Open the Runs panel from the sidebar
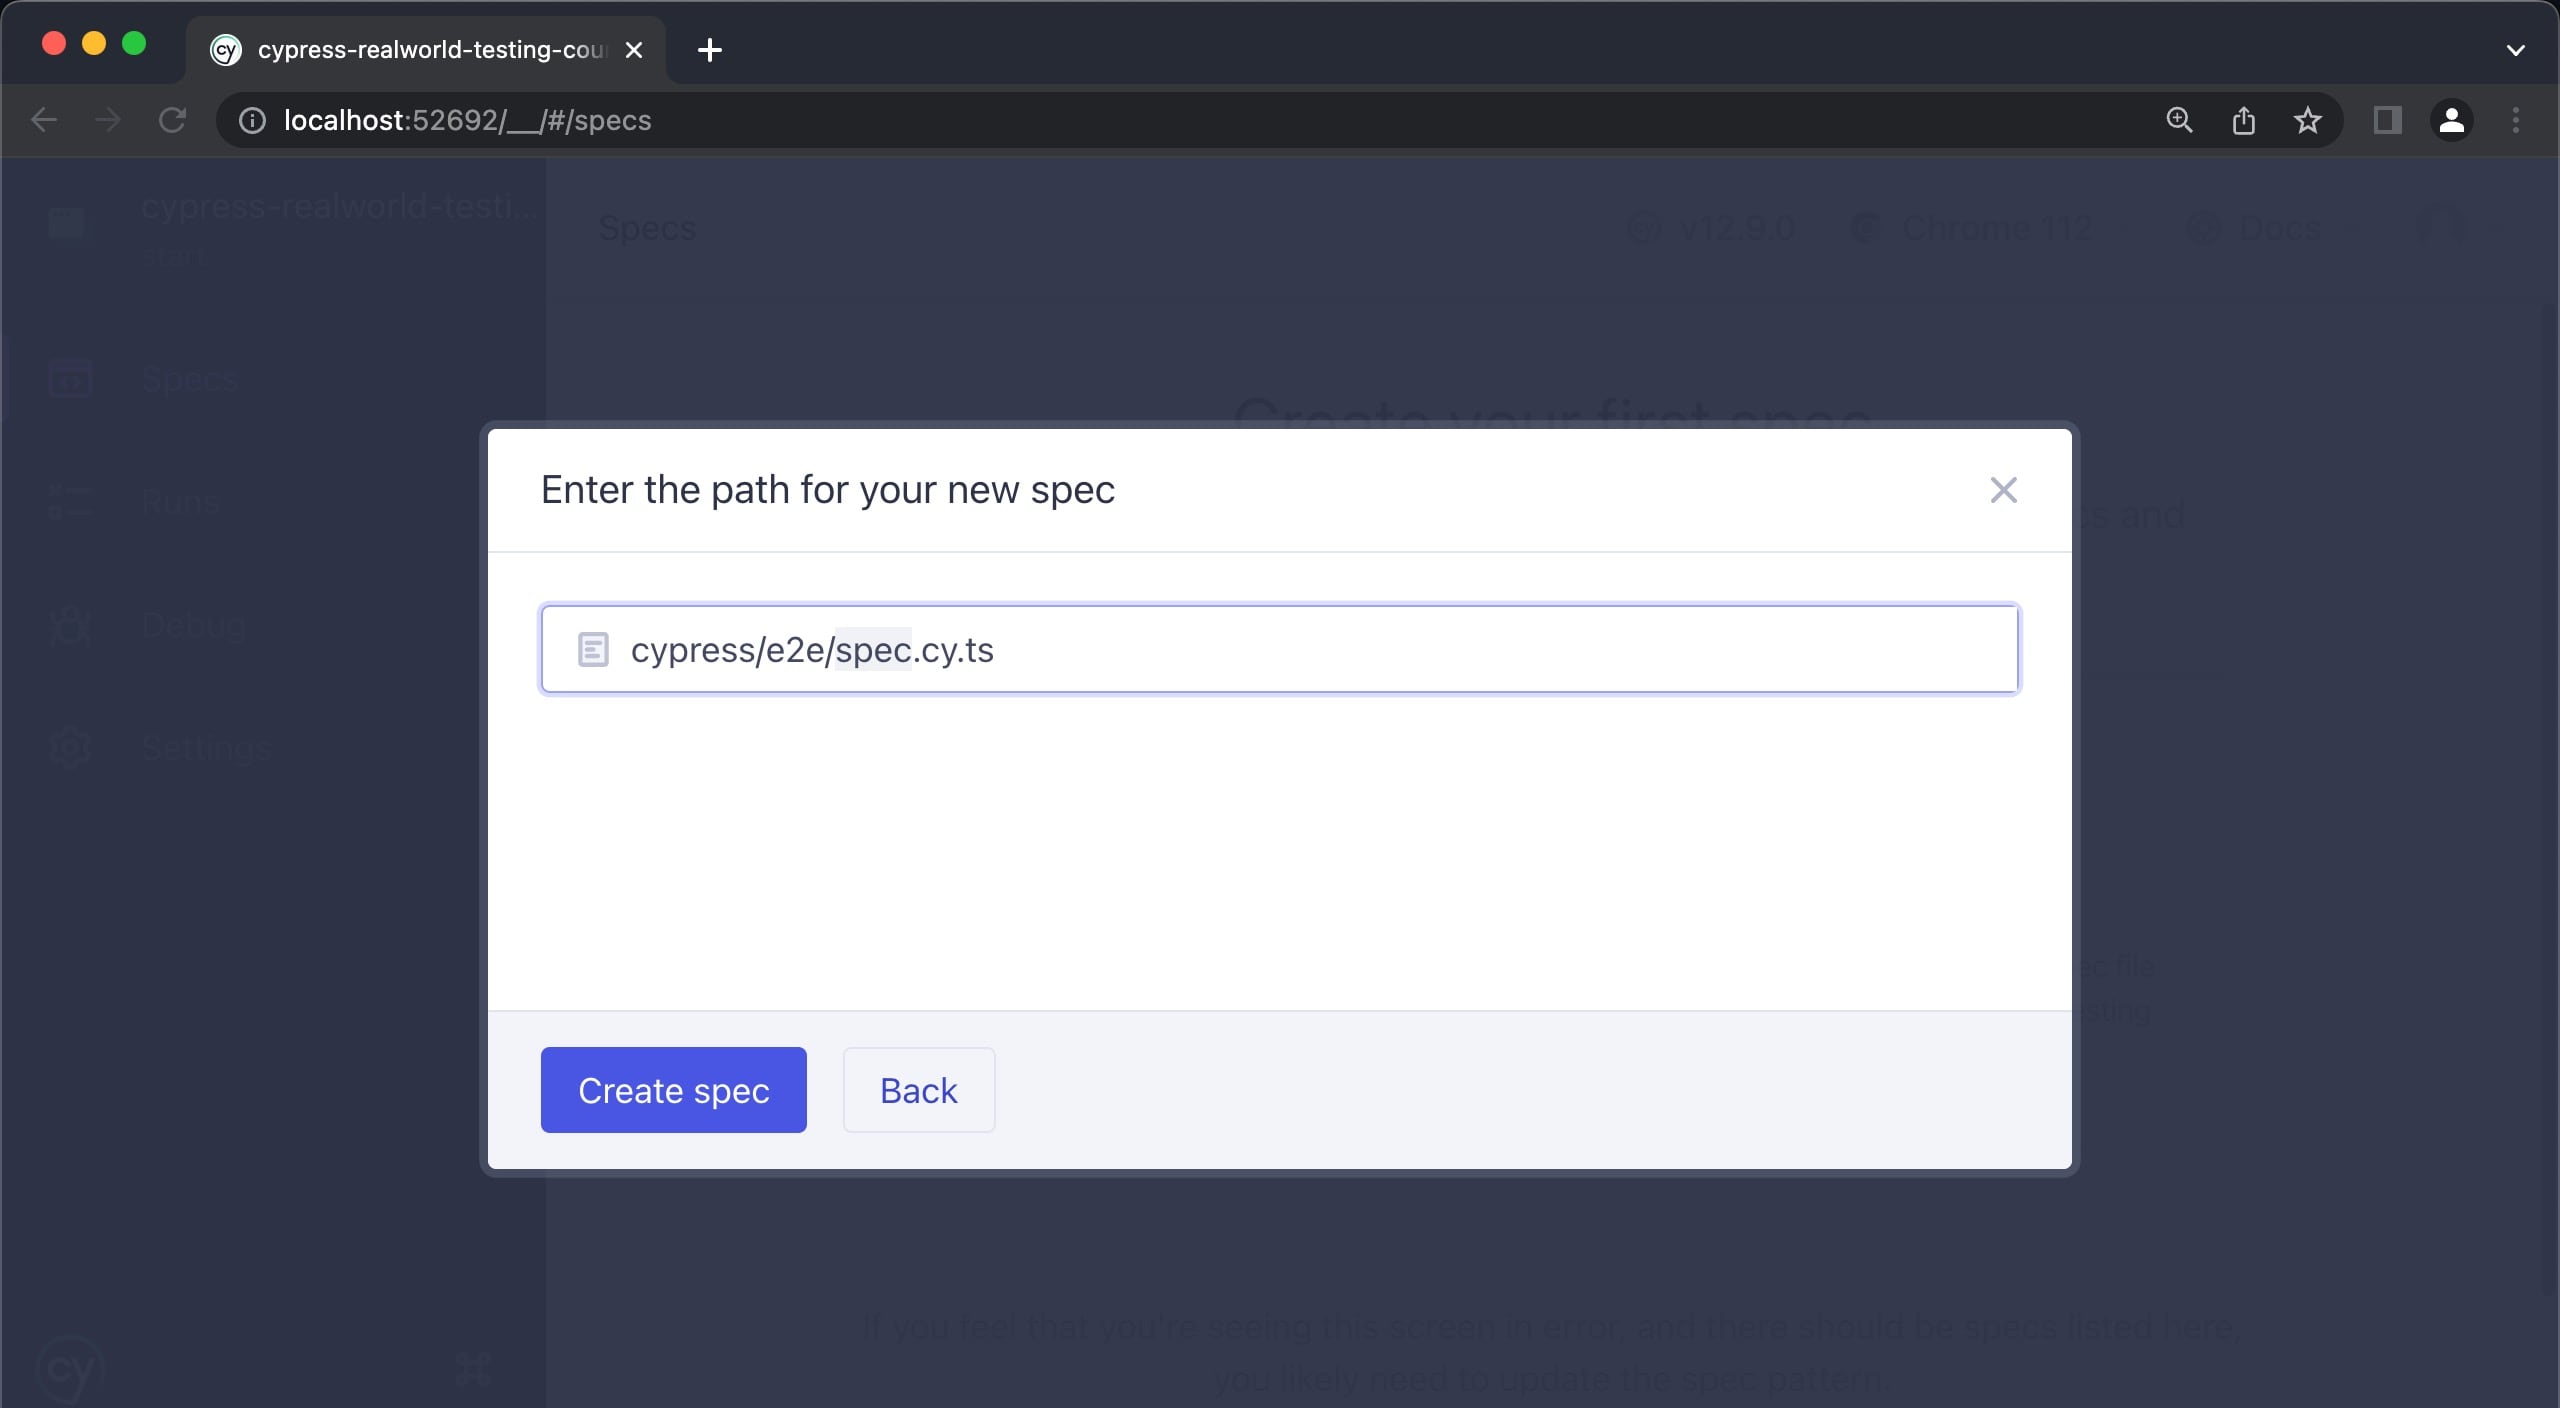The height and width of the screenshot is (1408, 2560). coord(68,501)
